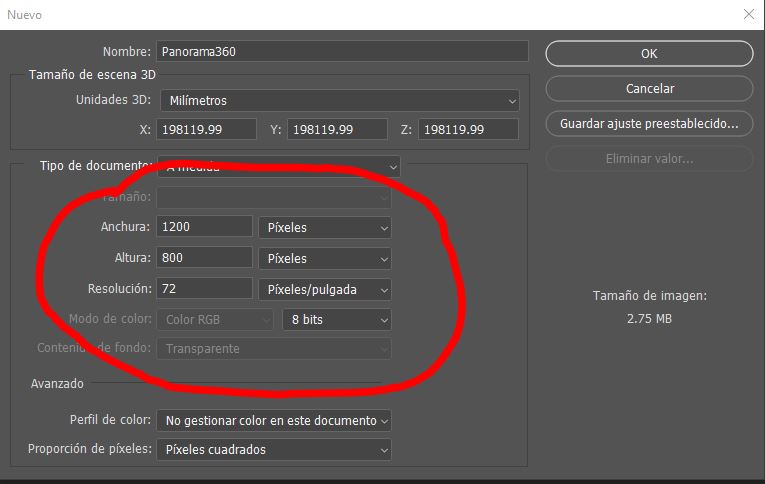Open the Tipo de documento dropdown
Screen dimensions: 765x484
279,166
